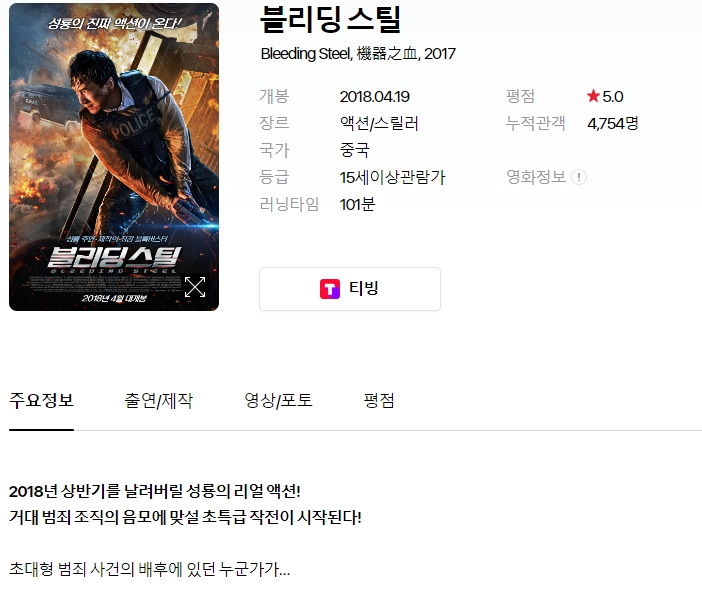Go to the 평점 tab
The image size is (702, 594).
(x=379, y=401)
